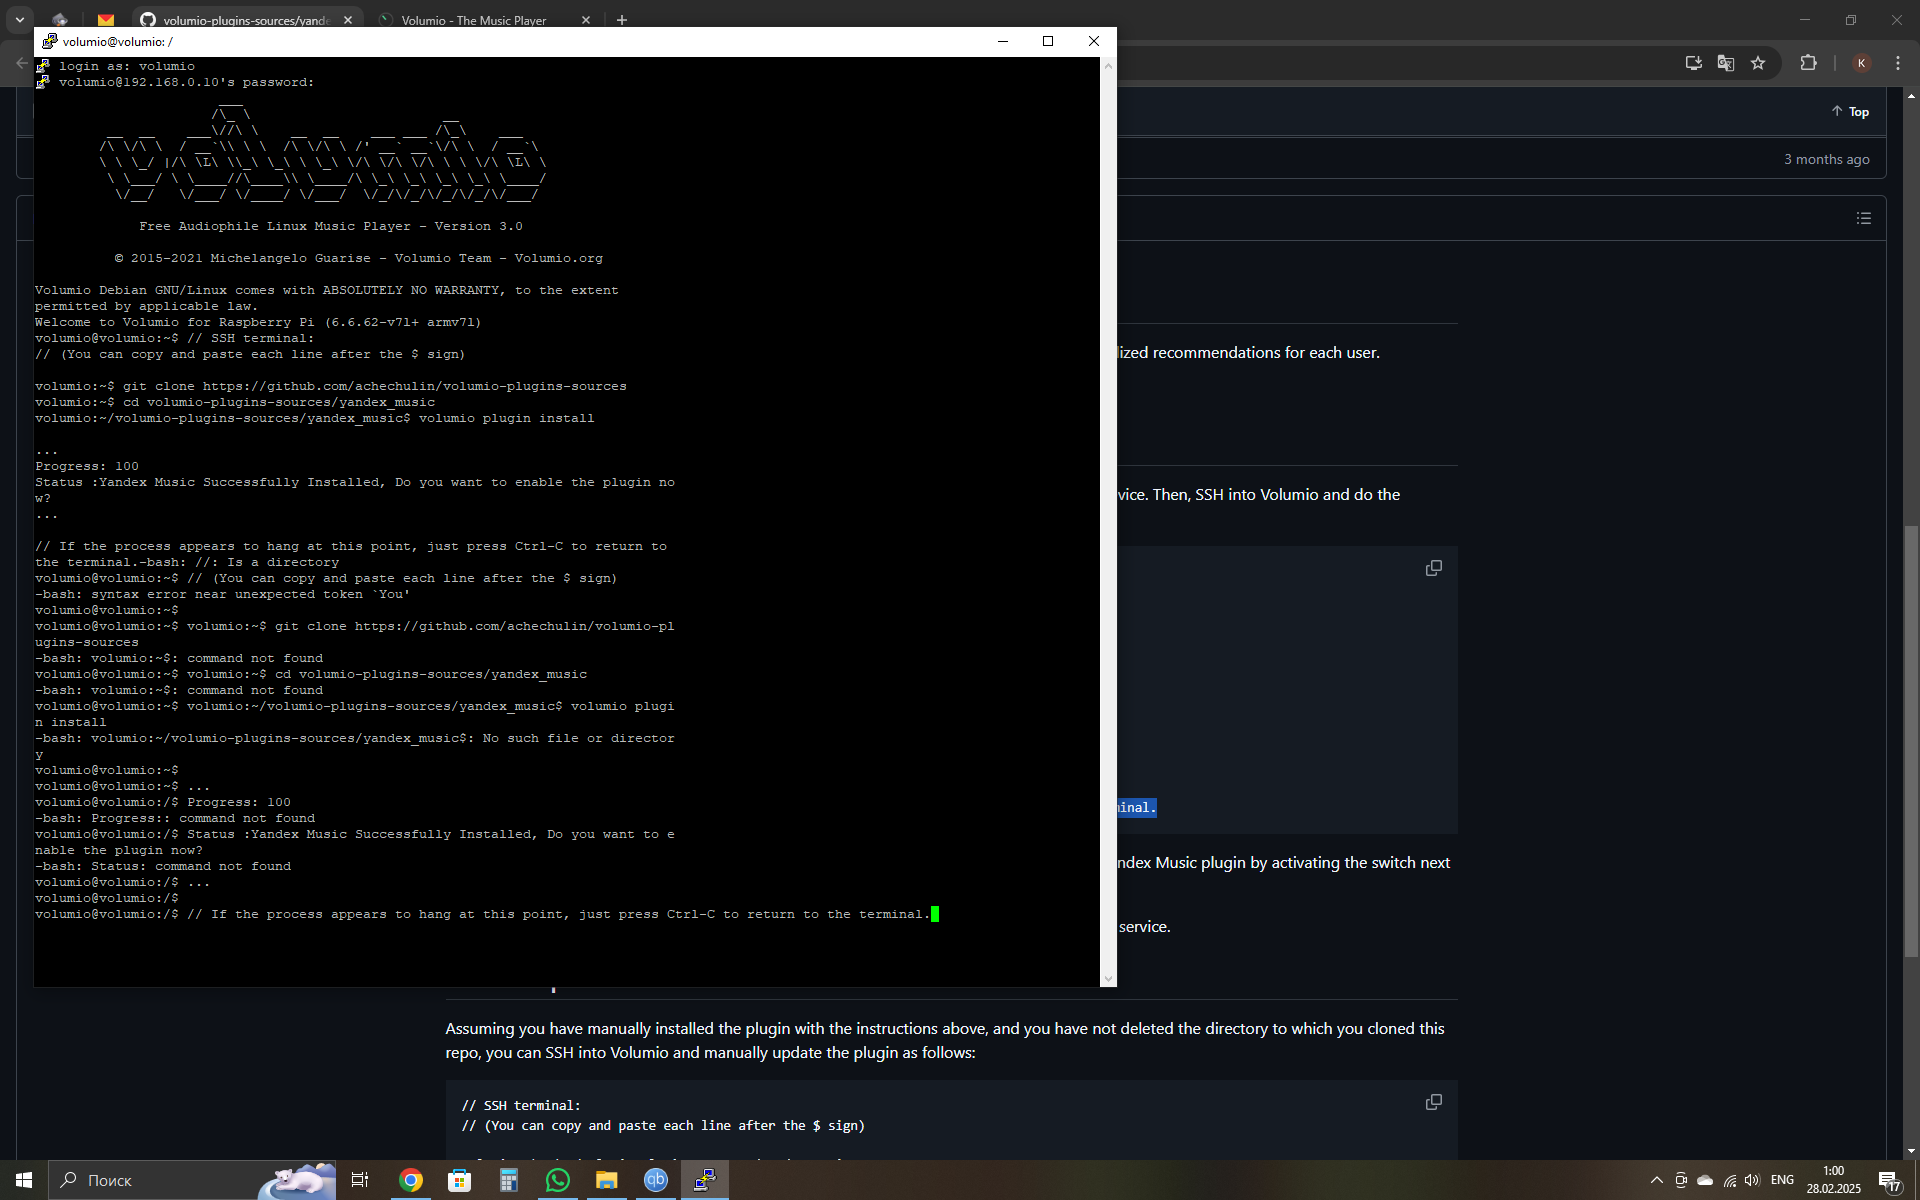
Task: Click the PuTTY terminal scrollbar up arrow
Action: pyautogui.click(x=1108, y=66)
